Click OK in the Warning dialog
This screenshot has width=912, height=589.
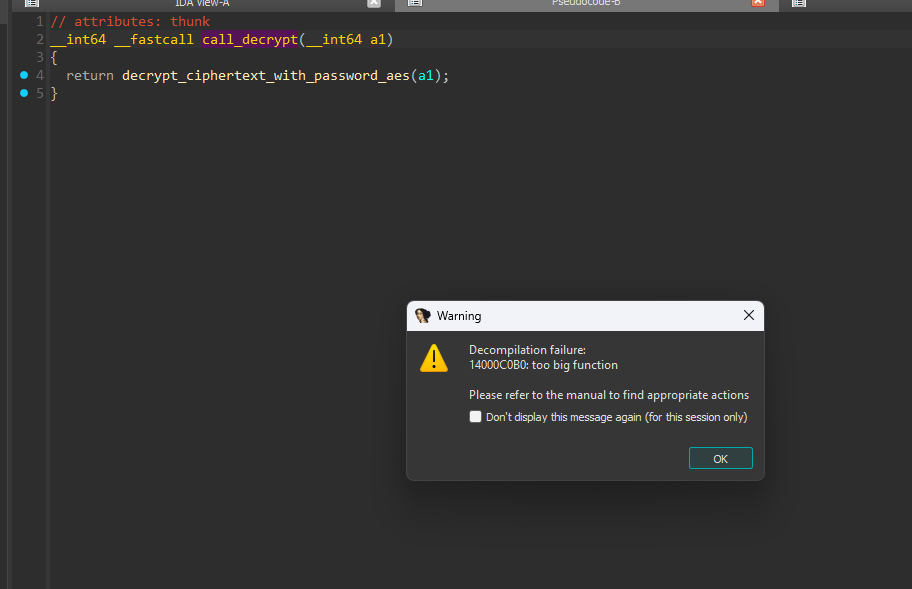coord(720,458)
